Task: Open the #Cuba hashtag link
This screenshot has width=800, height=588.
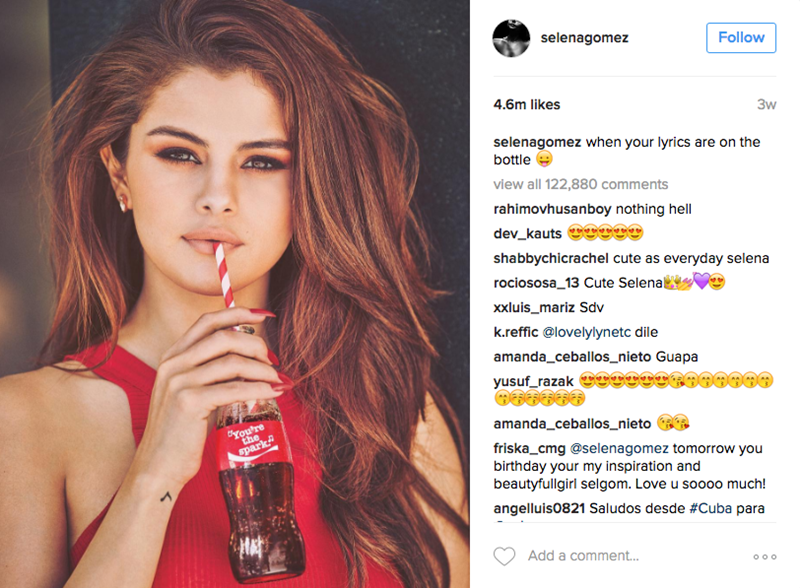Action: [710, 508]
